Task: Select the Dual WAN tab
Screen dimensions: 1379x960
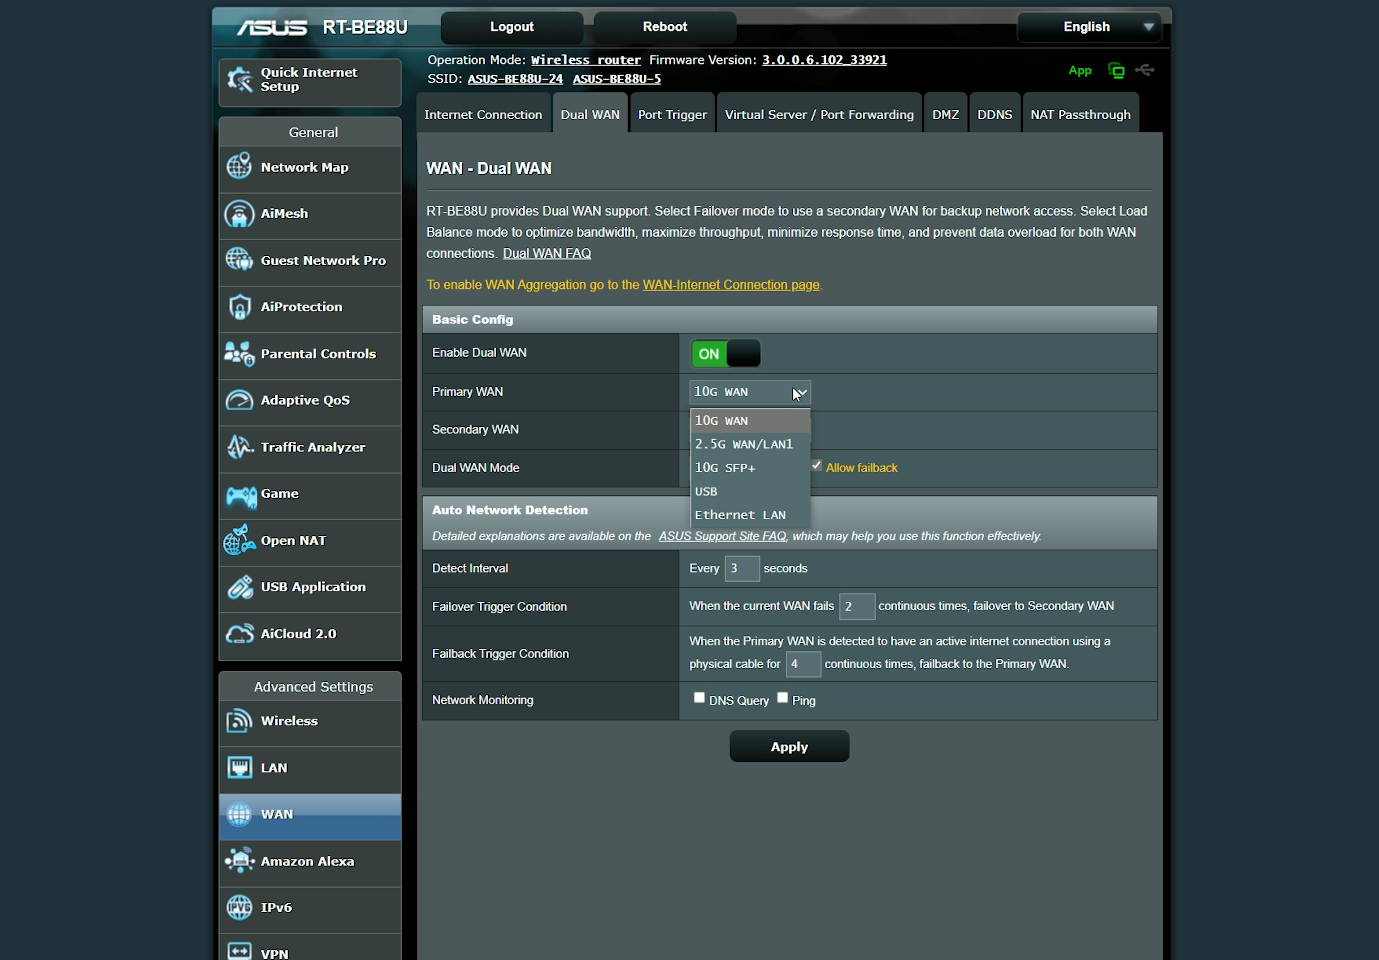Action: (590, 114)
